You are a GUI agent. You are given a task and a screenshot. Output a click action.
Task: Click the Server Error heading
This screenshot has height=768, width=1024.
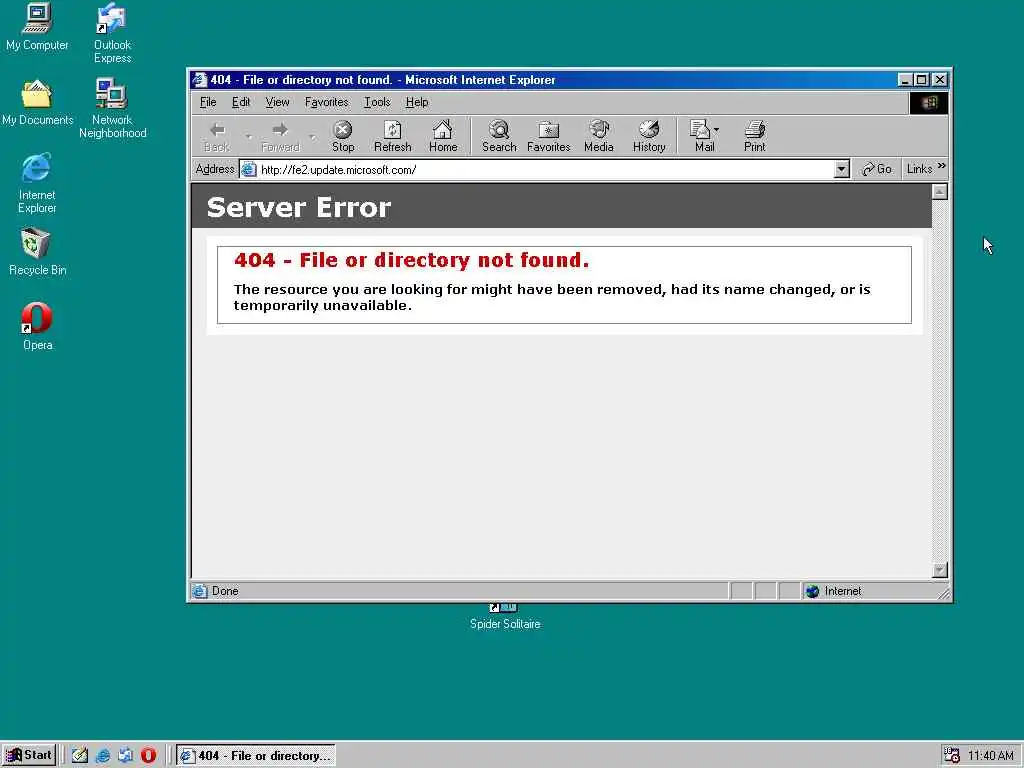(x=298, y=208)
